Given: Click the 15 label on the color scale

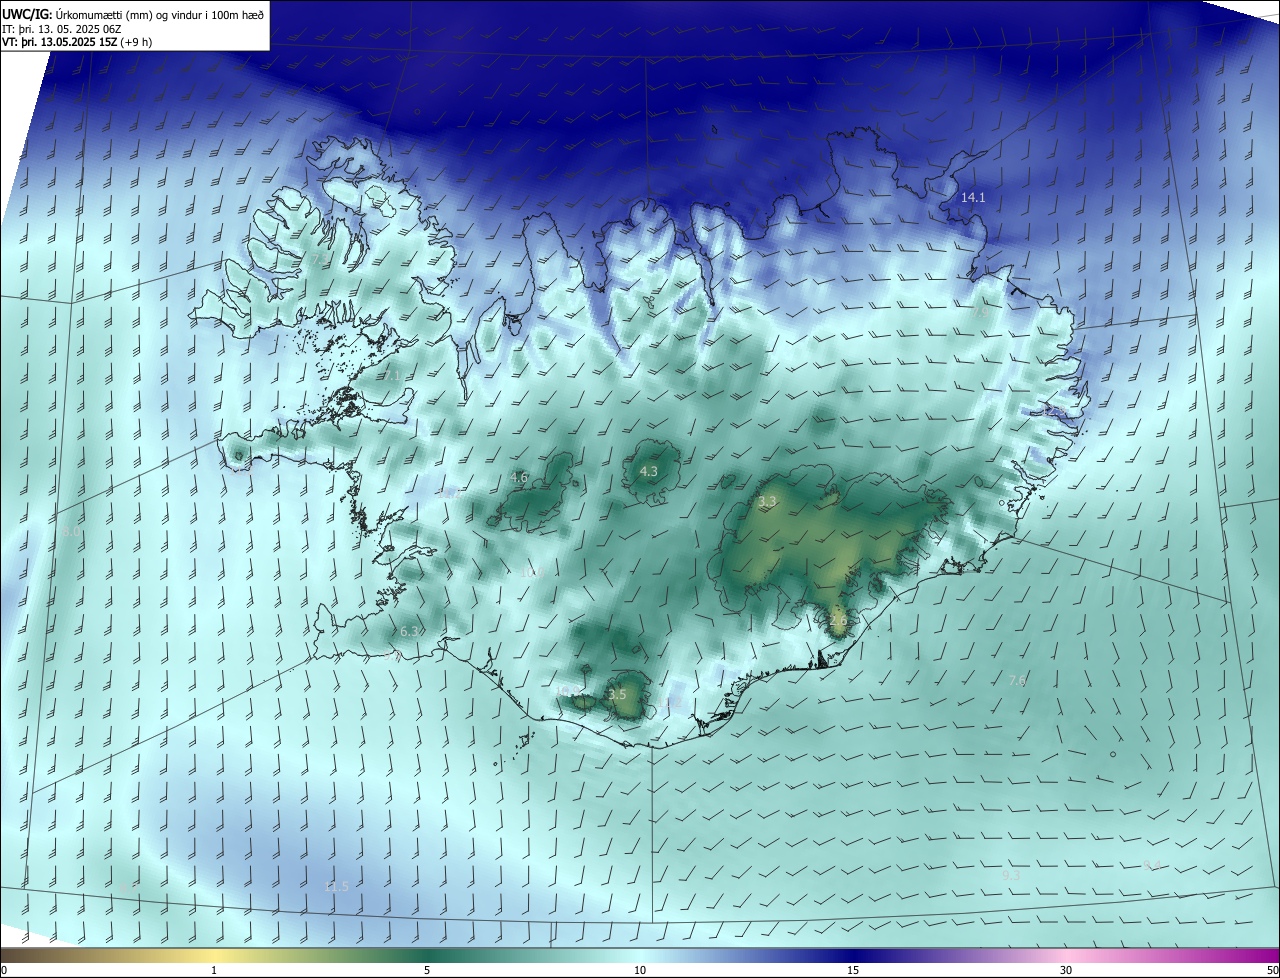Looking at the screenshot, I should click(853, 971).
